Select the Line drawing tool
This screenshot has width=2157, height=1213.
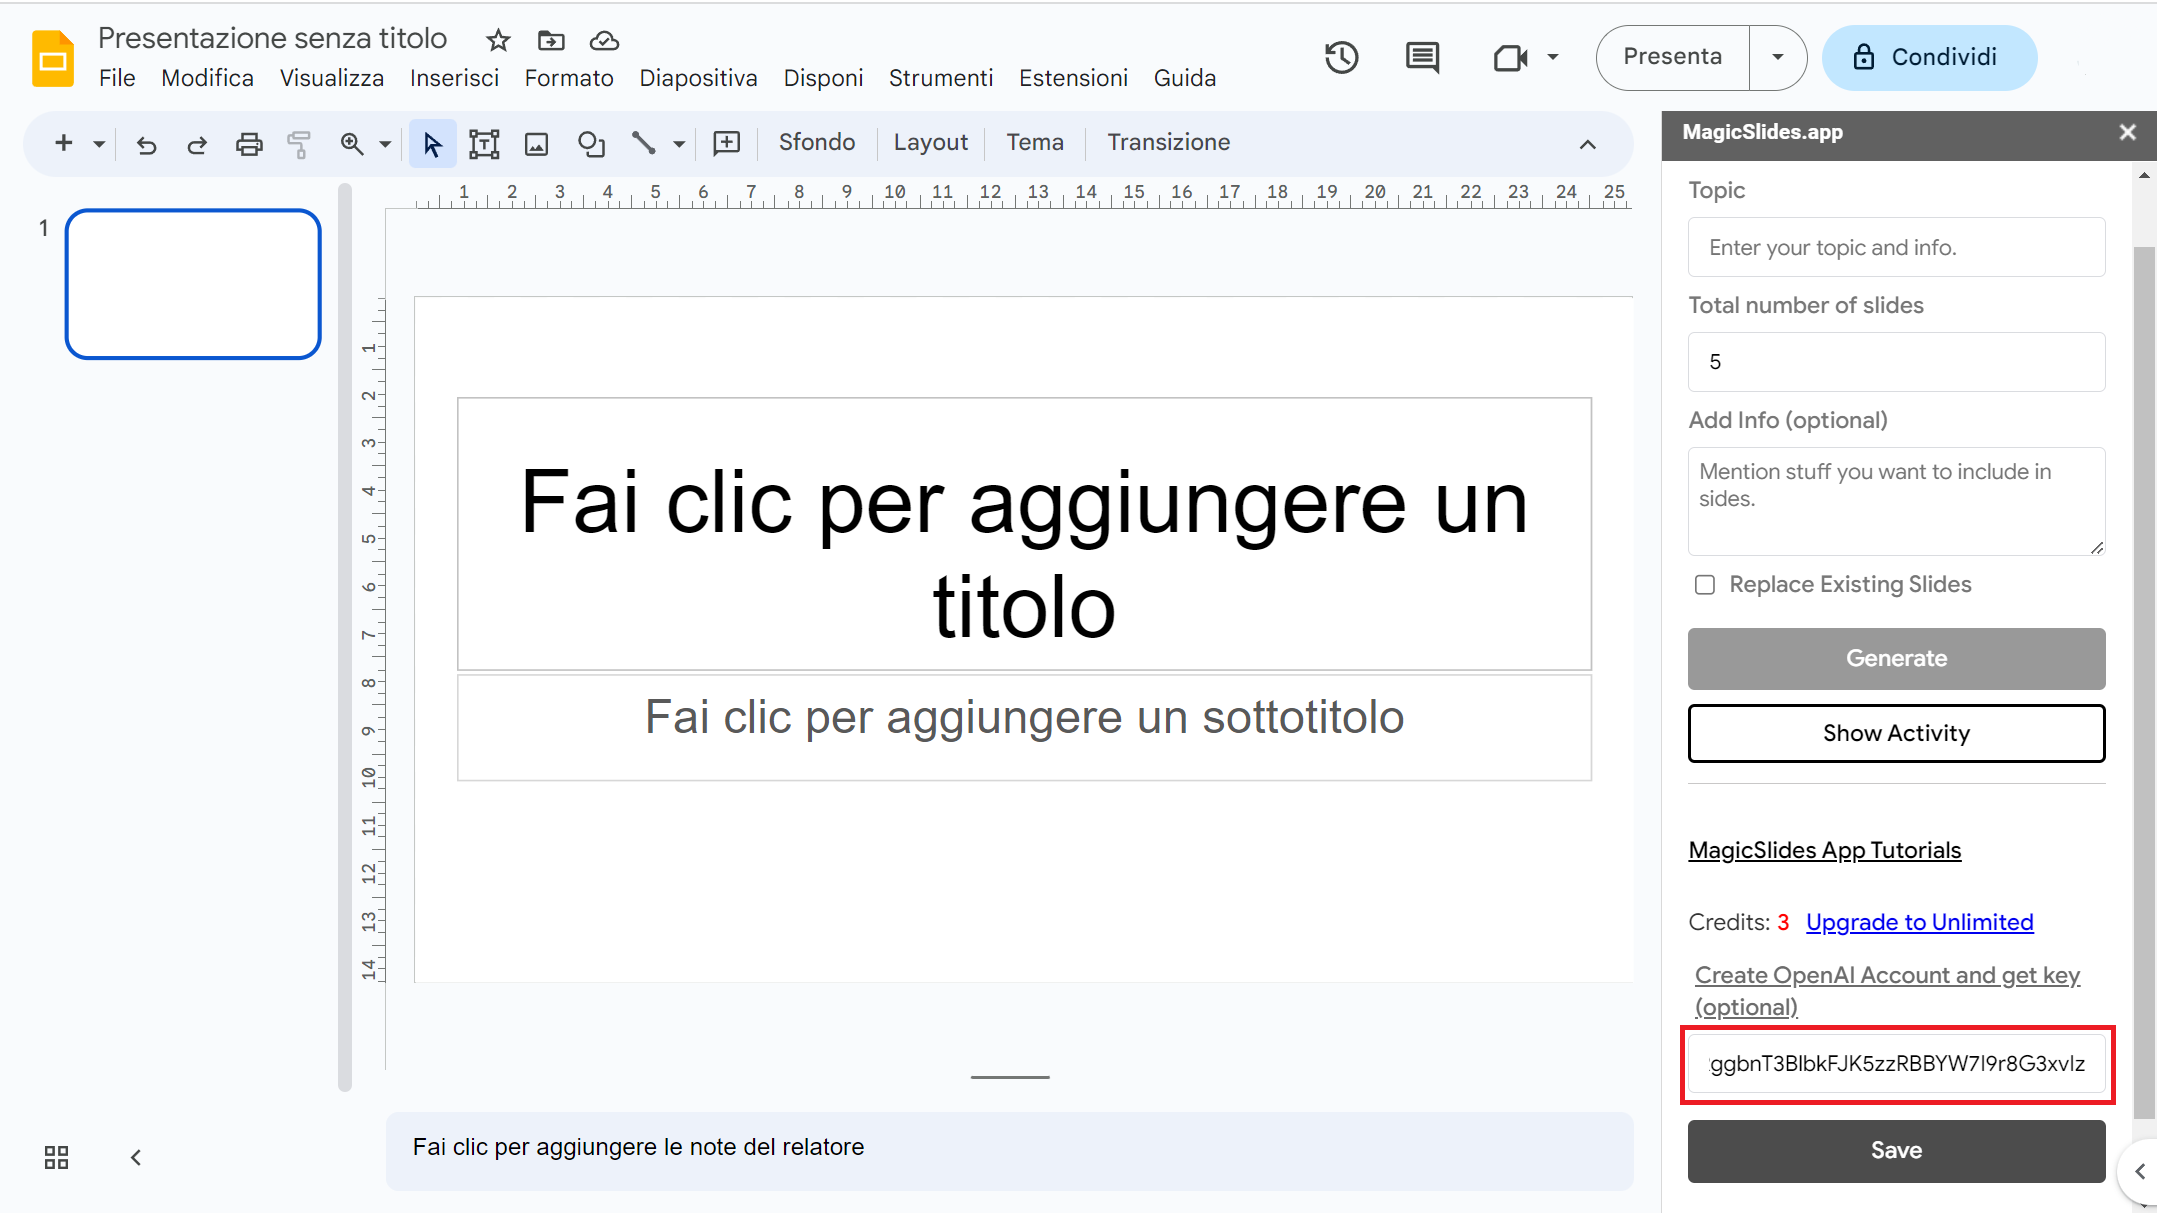643,143
